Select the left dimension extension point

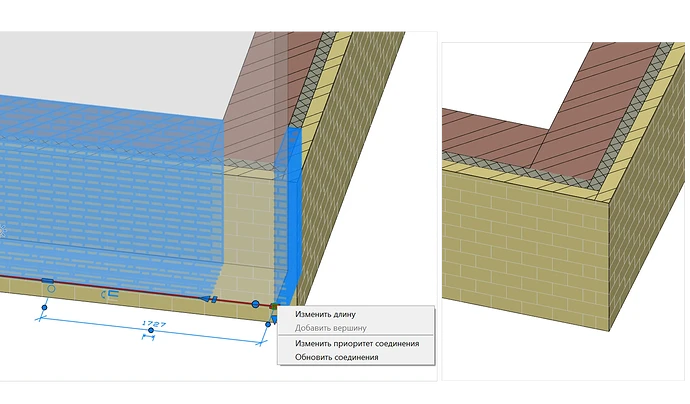pyautogui.click(x=44, y=307)
